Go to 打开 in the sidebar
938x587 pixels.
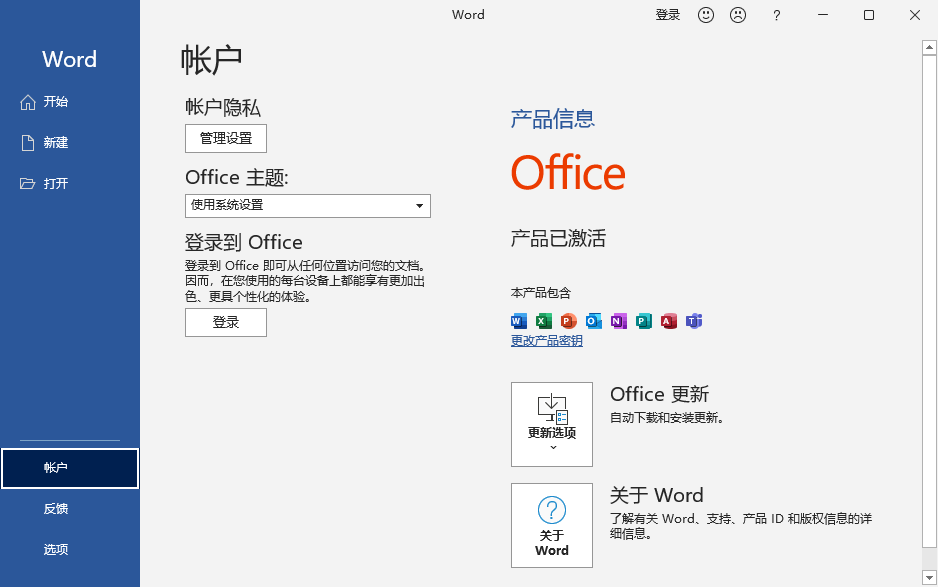pyautogui.click(x=70, y=183)
